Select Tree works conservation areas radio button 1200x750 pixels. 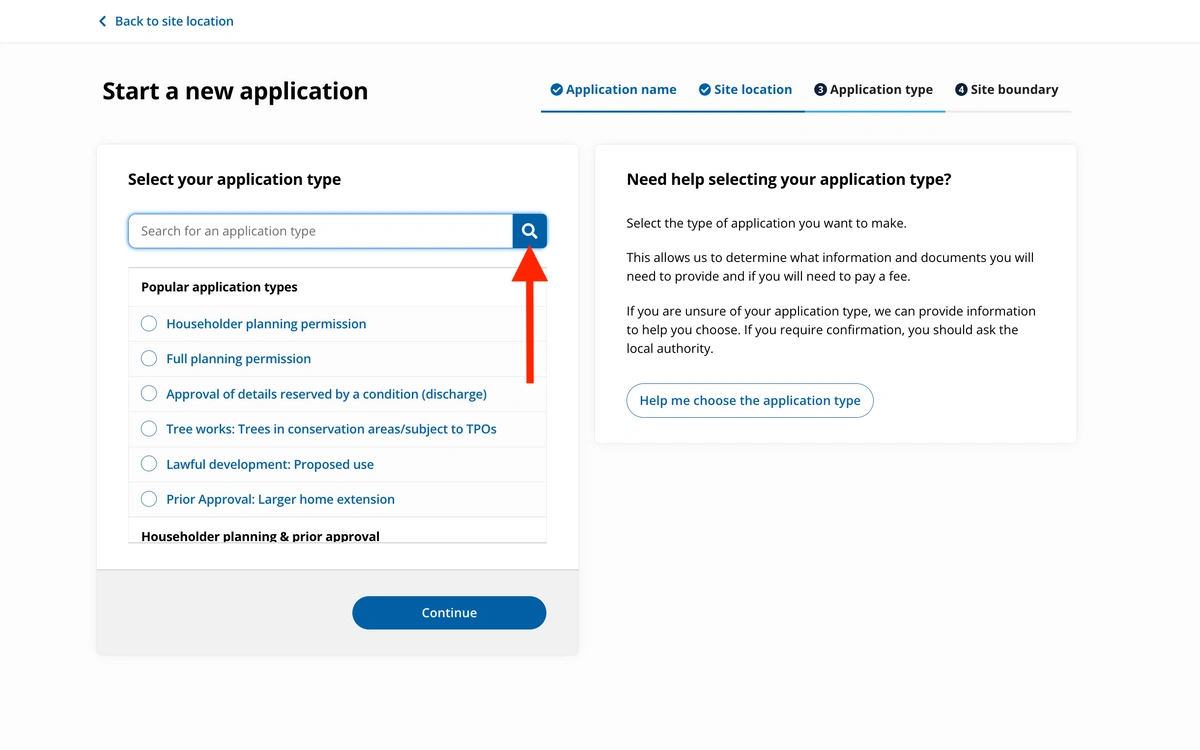tap(149, 428)
